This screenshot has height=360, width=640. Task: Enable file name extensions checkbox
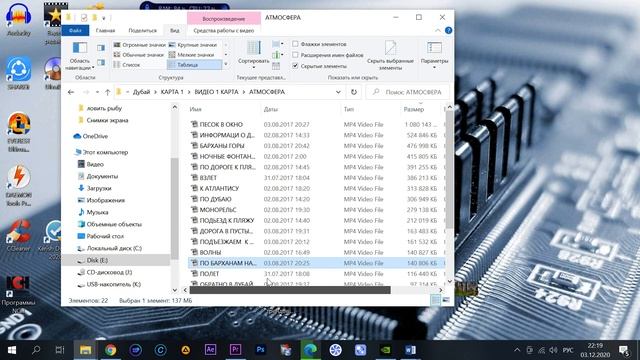tap(328, 55)
